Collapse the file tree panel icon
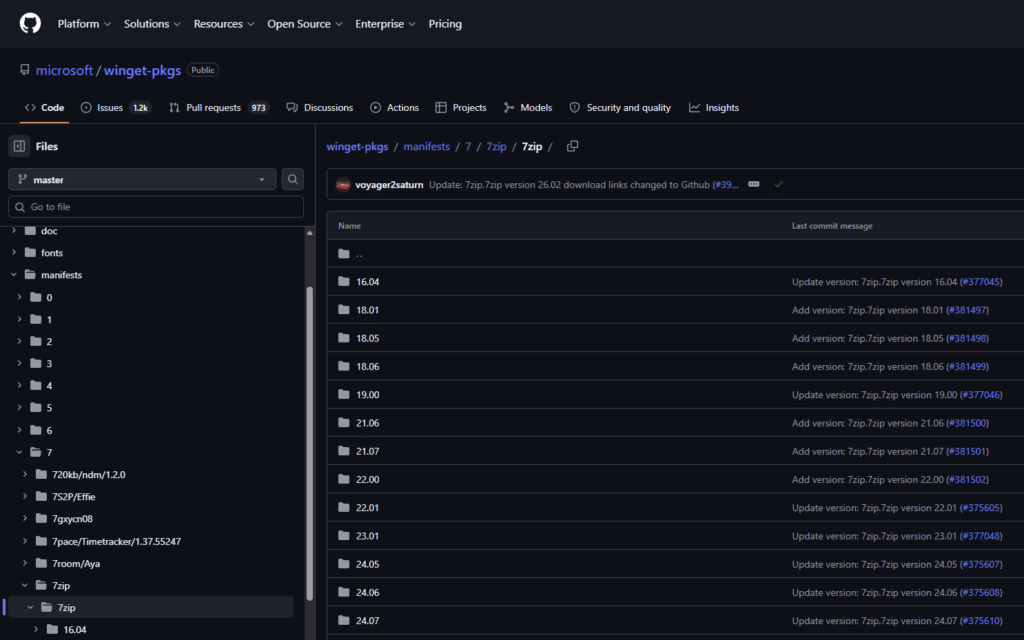This screenshot has height=640, width=1024. tap(20, 146)
